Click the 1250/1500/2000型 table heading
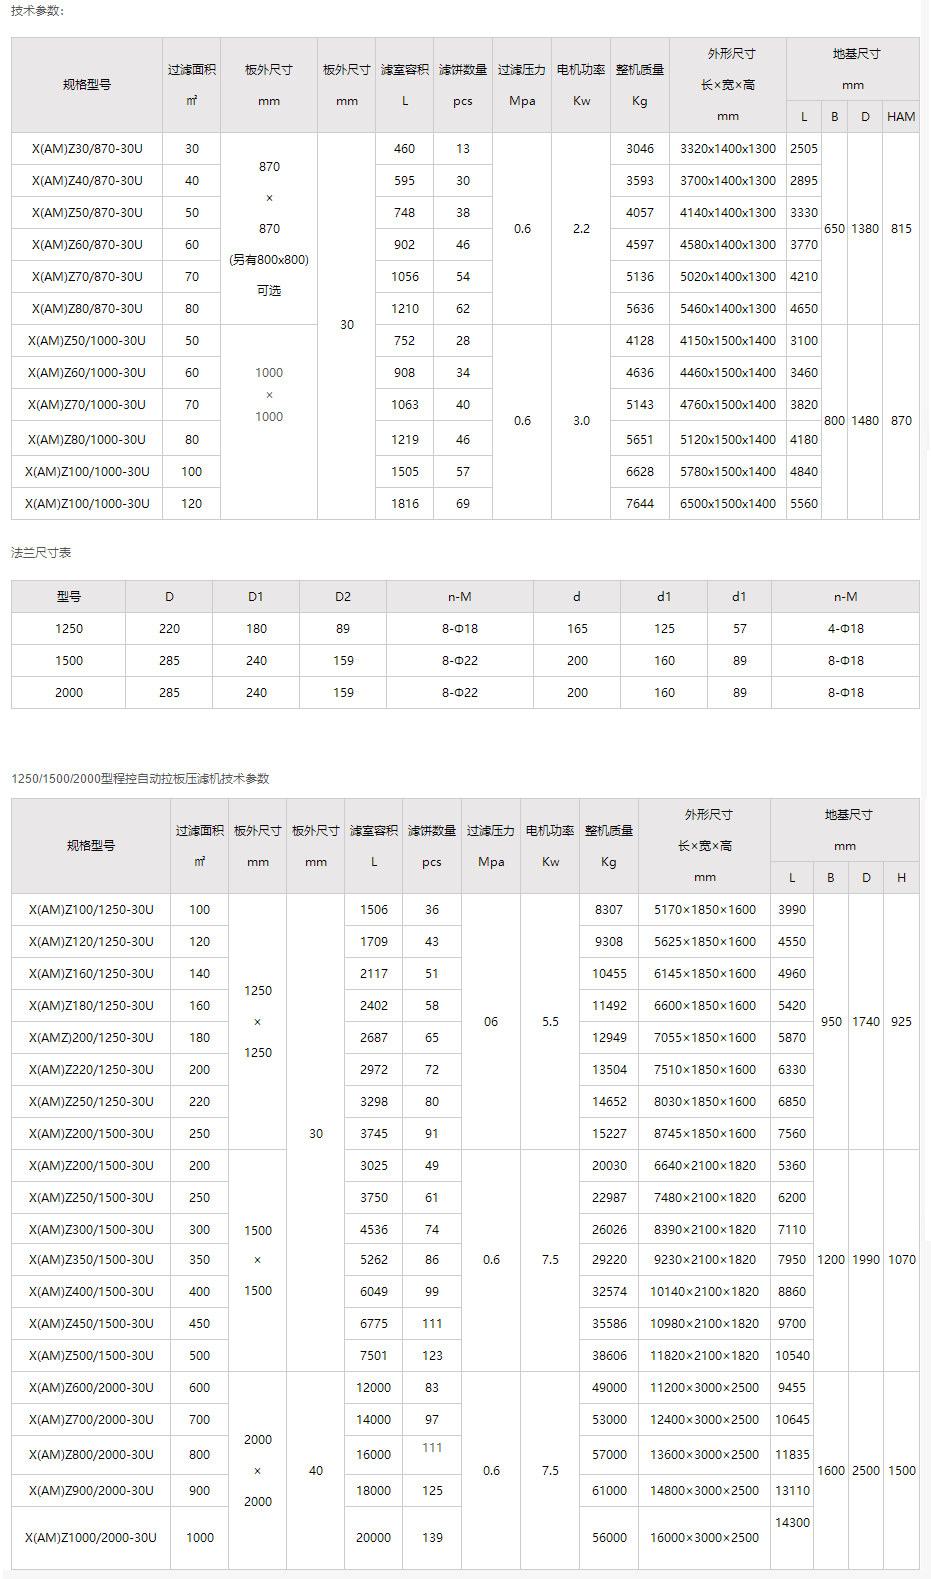The image size is (931, 1579). 140,779
